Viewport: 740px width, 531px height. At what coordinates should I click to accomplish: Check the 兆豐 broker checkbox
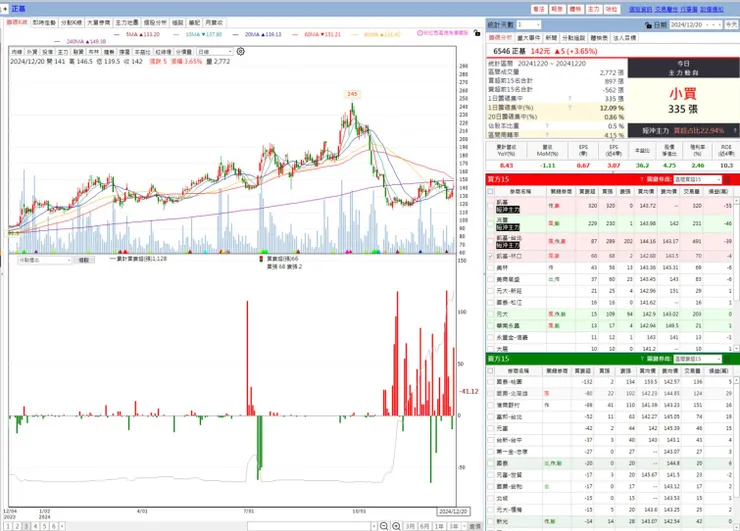[x=491, y=223]
